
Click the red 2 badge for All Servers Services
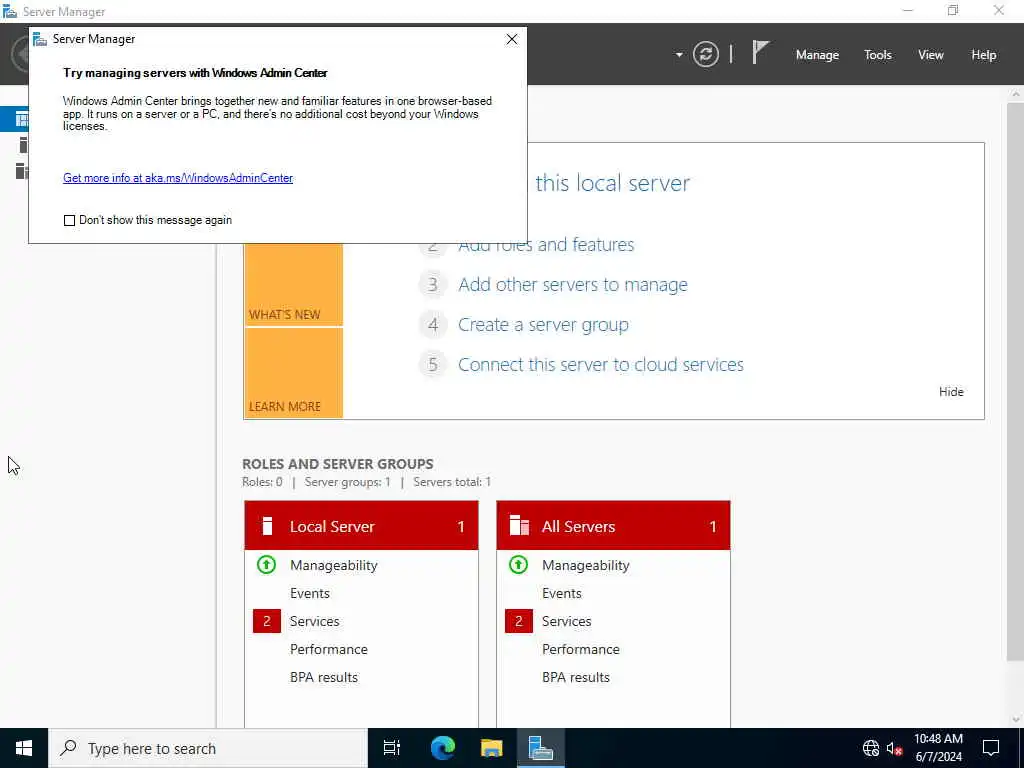(519, 621)
